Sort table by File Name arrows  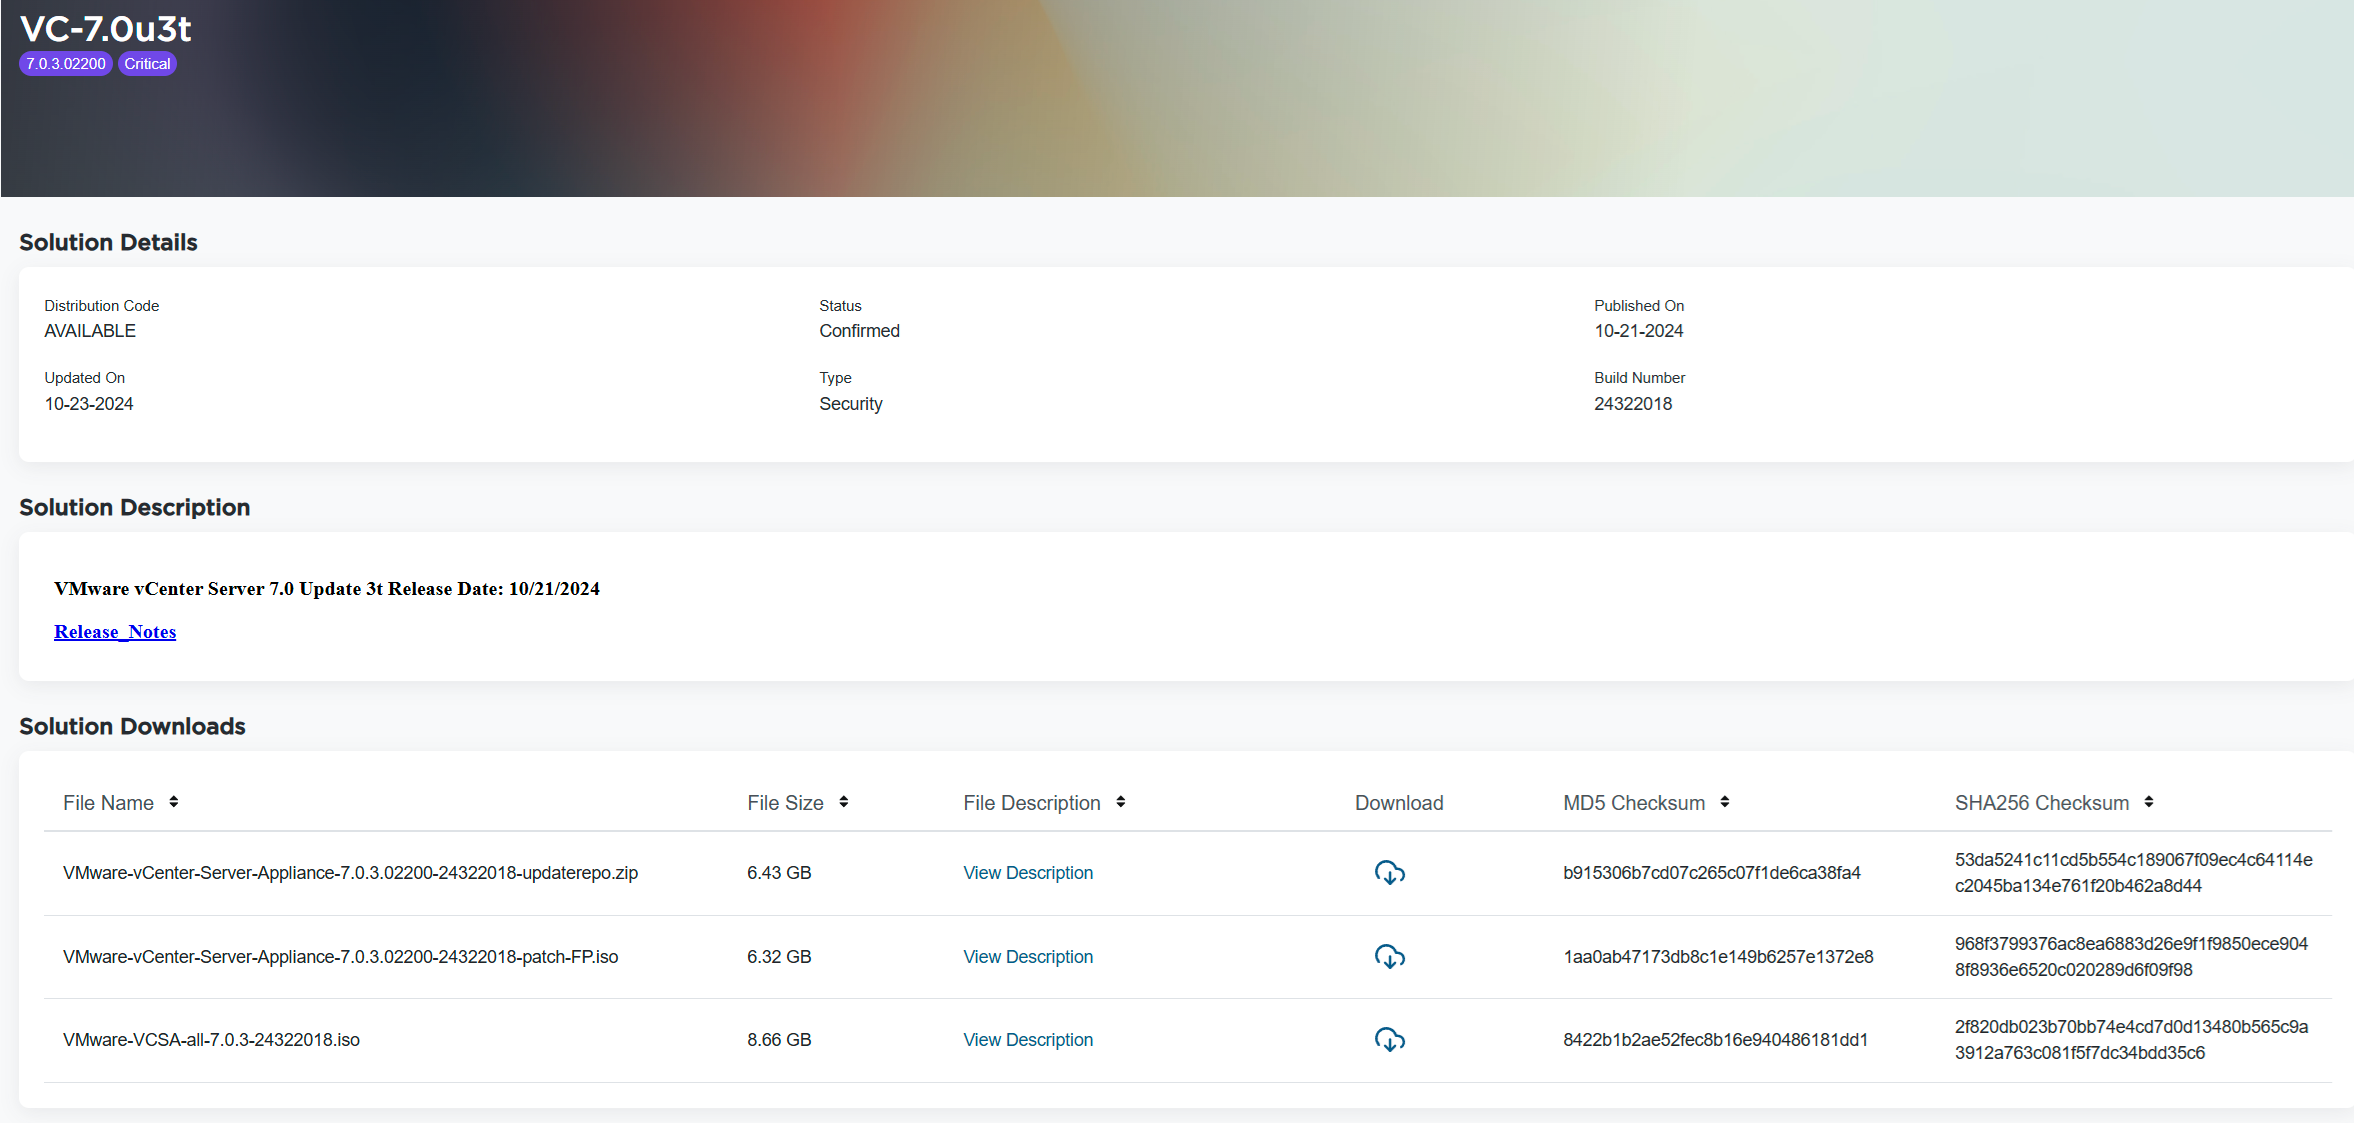coord(174,802)
